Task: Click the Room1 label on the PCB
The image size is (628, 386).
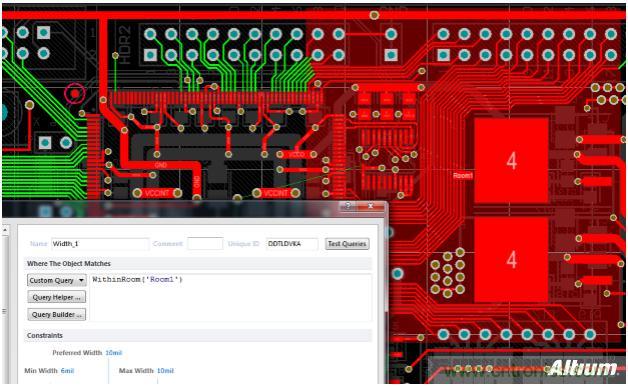Action: [463, 176]
